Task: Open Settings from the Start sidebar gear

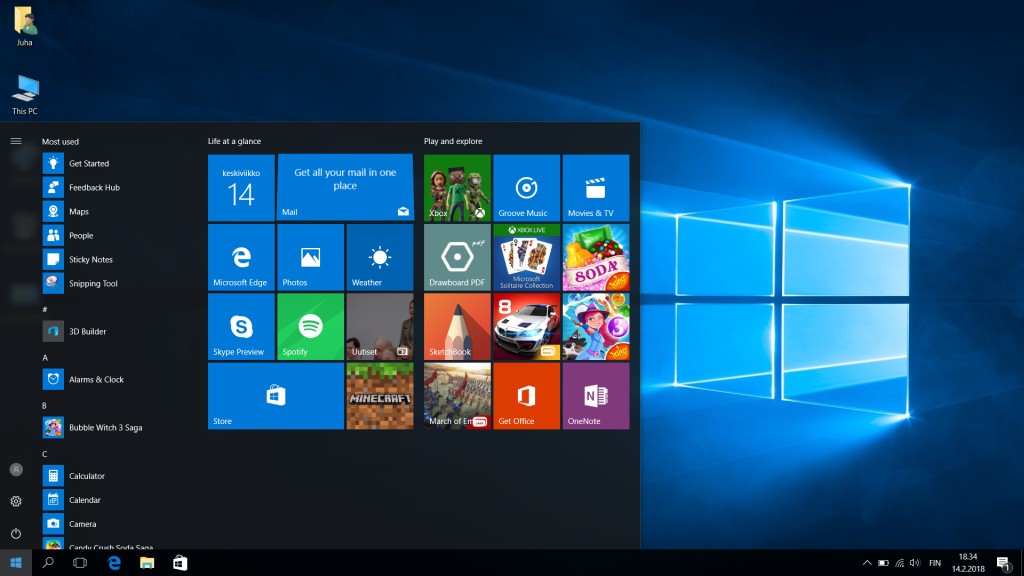Action: pos(16,501)
